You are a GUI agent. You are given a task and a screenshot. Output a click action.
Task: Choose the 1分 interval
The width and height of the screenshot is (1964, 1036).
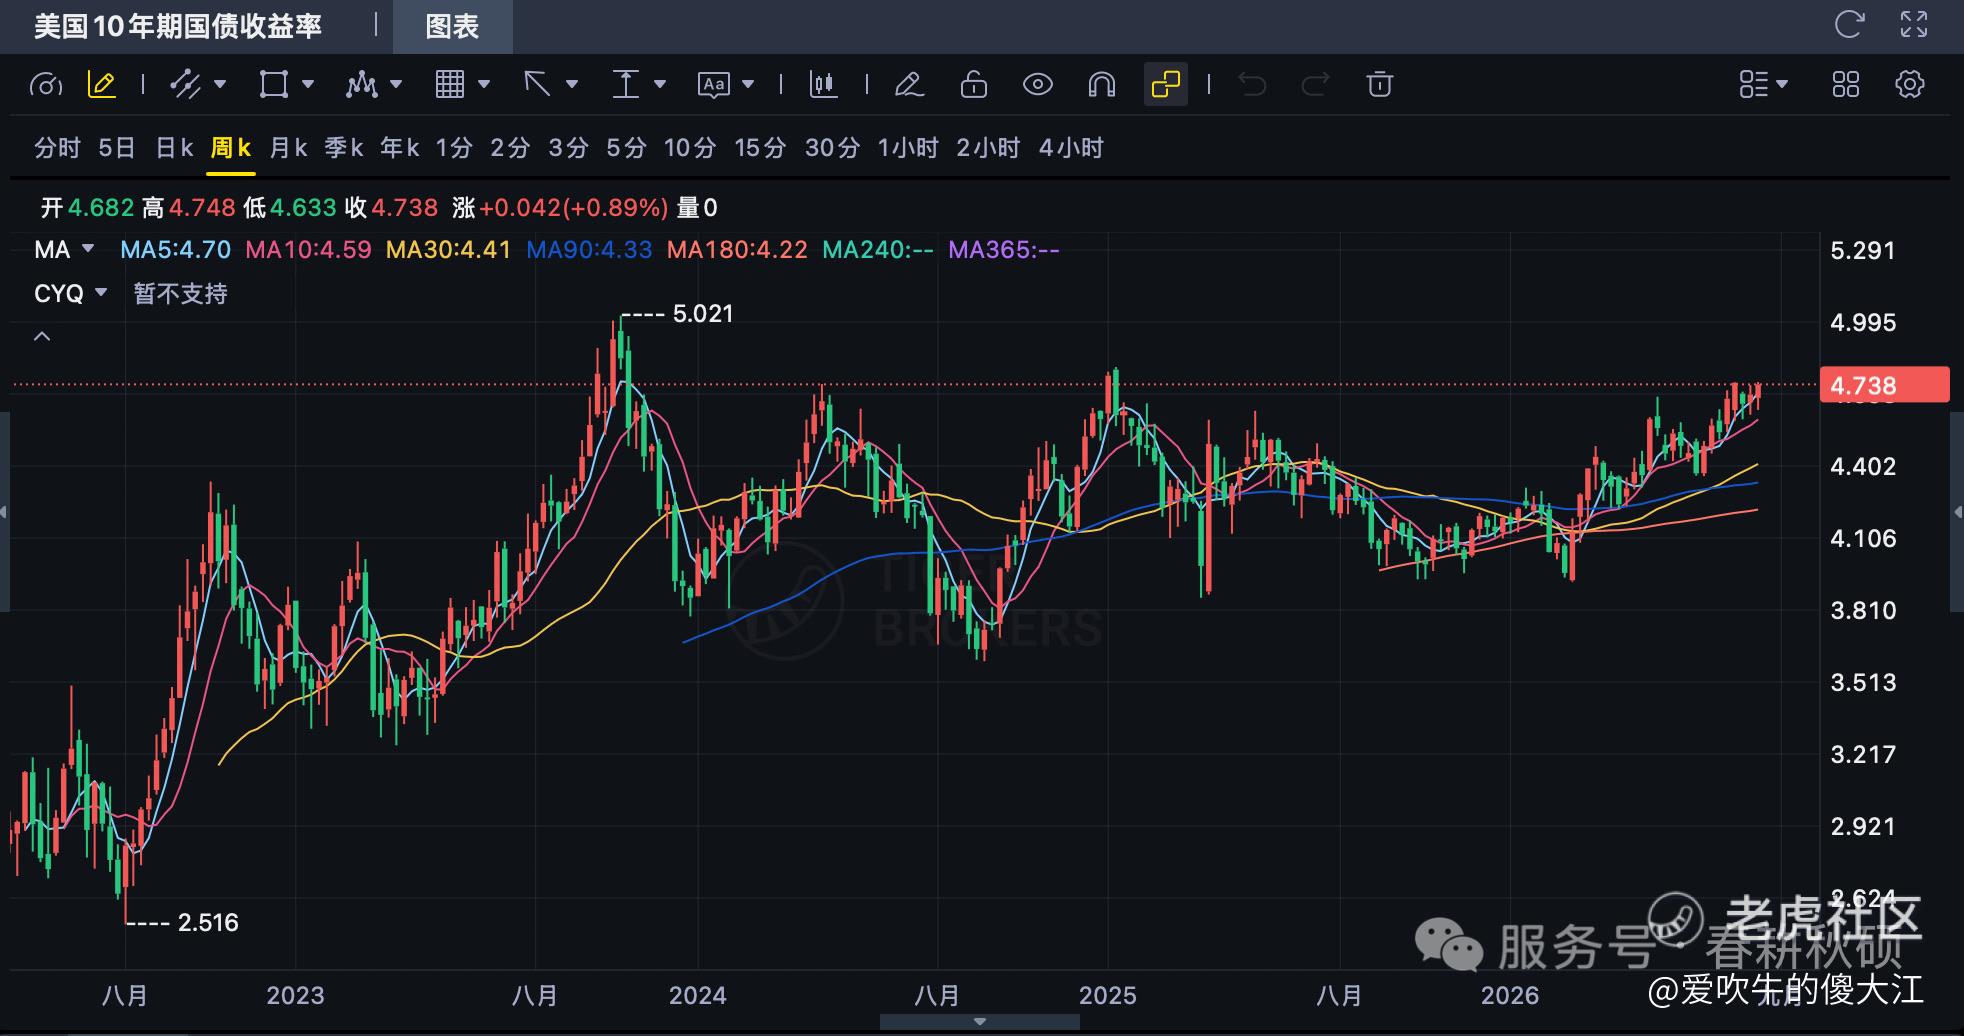tap(454, 148)
